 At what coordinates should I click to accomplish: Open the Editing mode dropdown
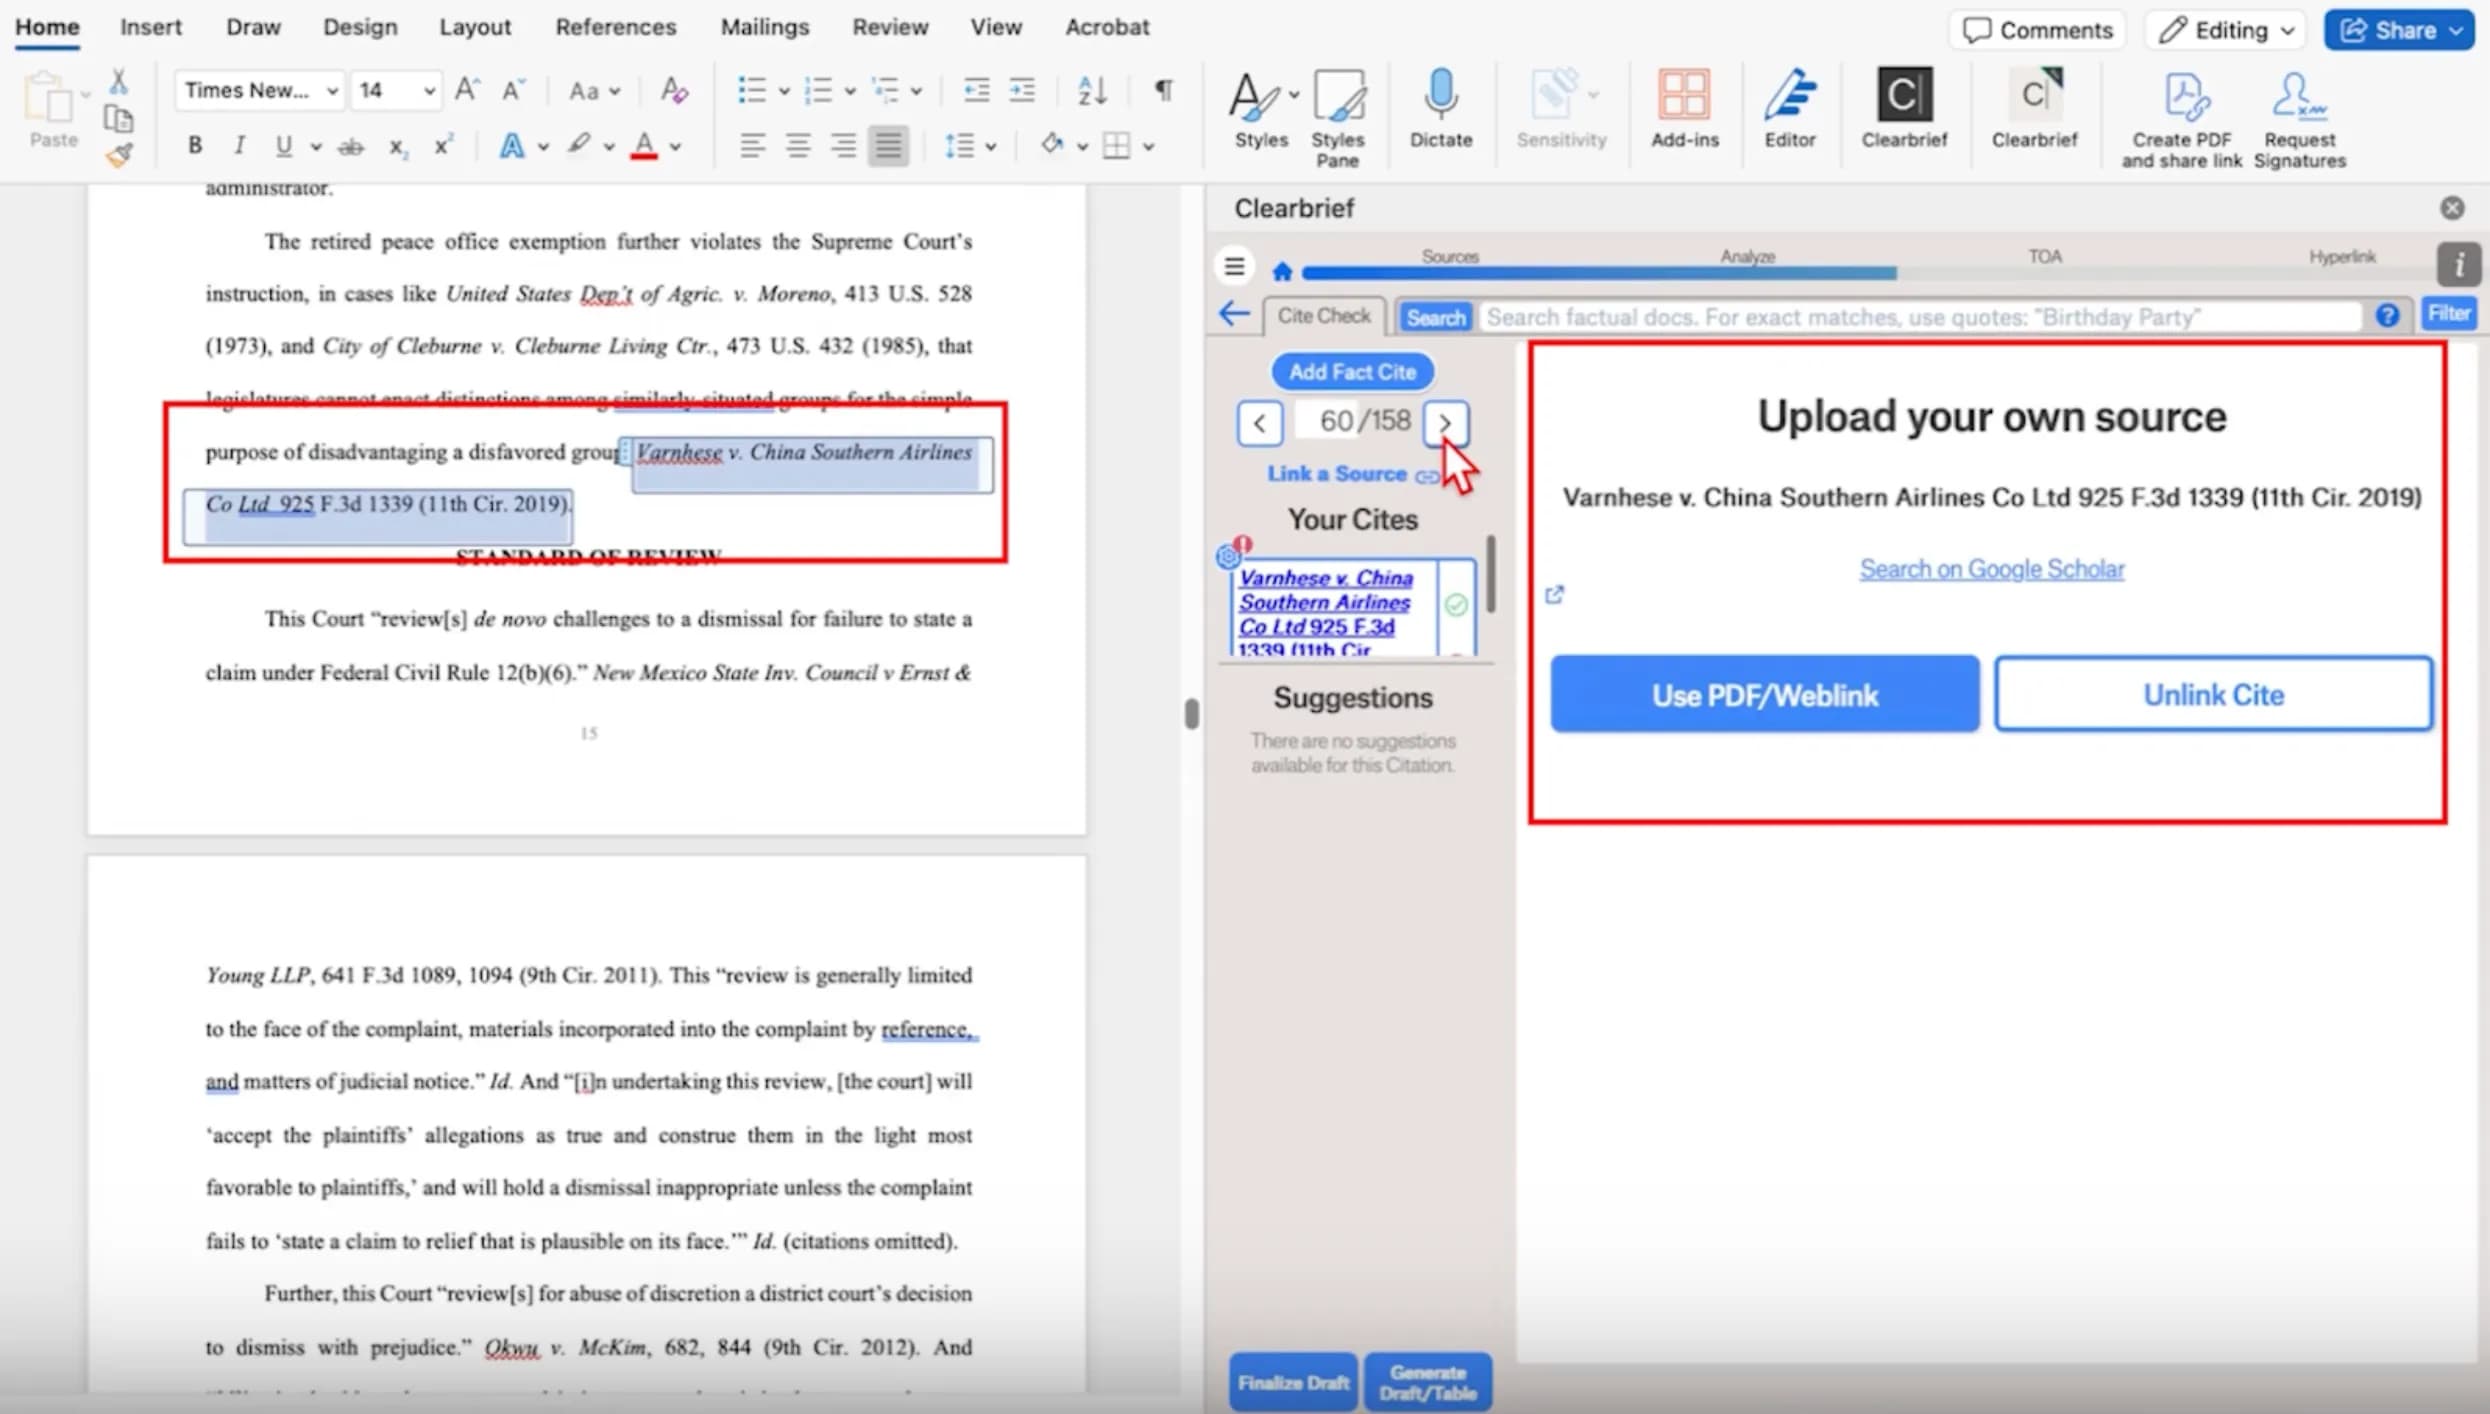pyautogui.click(x=2224, y=29)
